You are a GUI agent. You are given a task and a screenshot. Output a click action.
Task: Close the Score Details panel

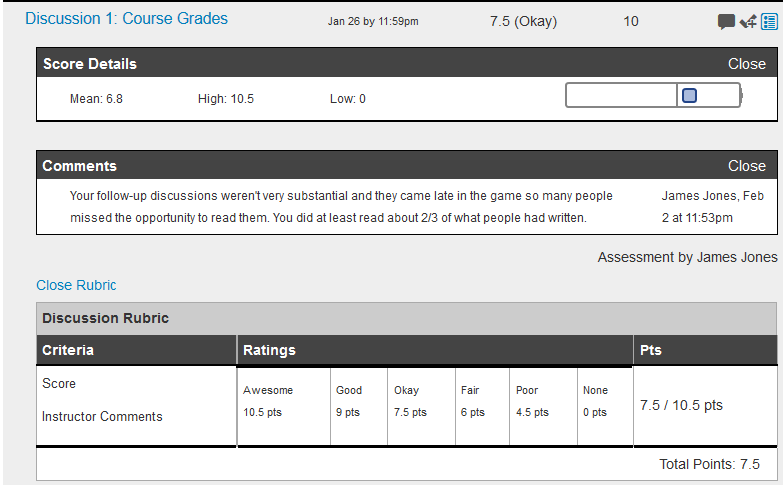746,64
